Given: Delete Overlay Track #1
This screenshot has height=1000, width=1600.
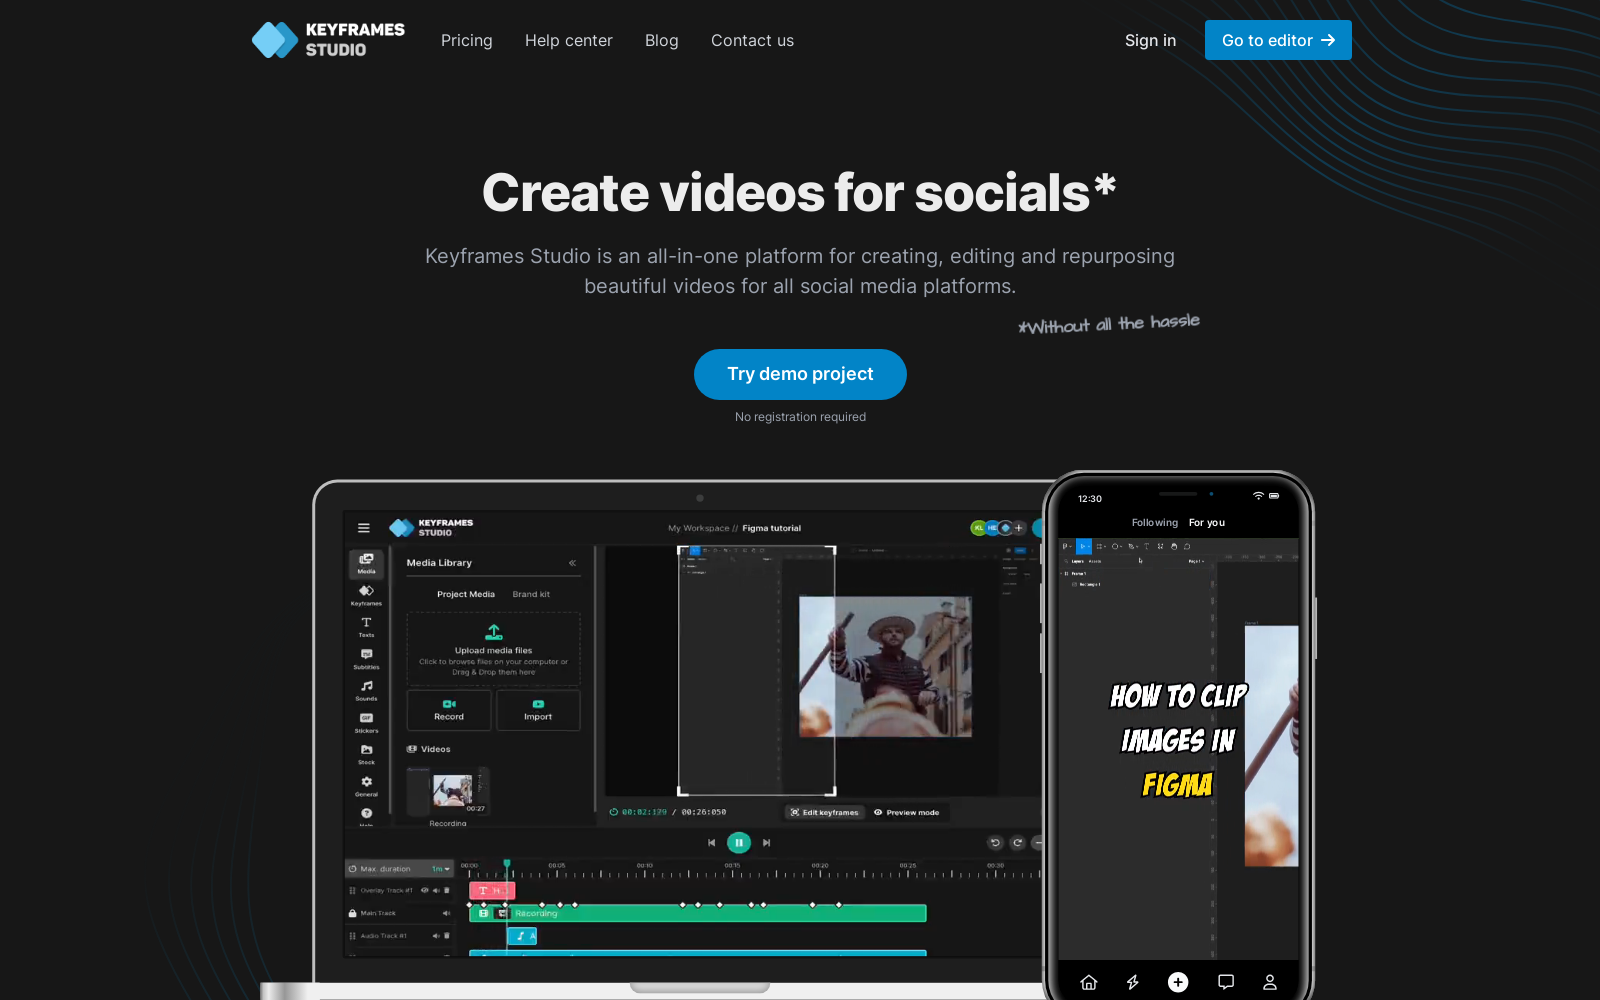Looking at the screenshot, I should tap(447, 890).
